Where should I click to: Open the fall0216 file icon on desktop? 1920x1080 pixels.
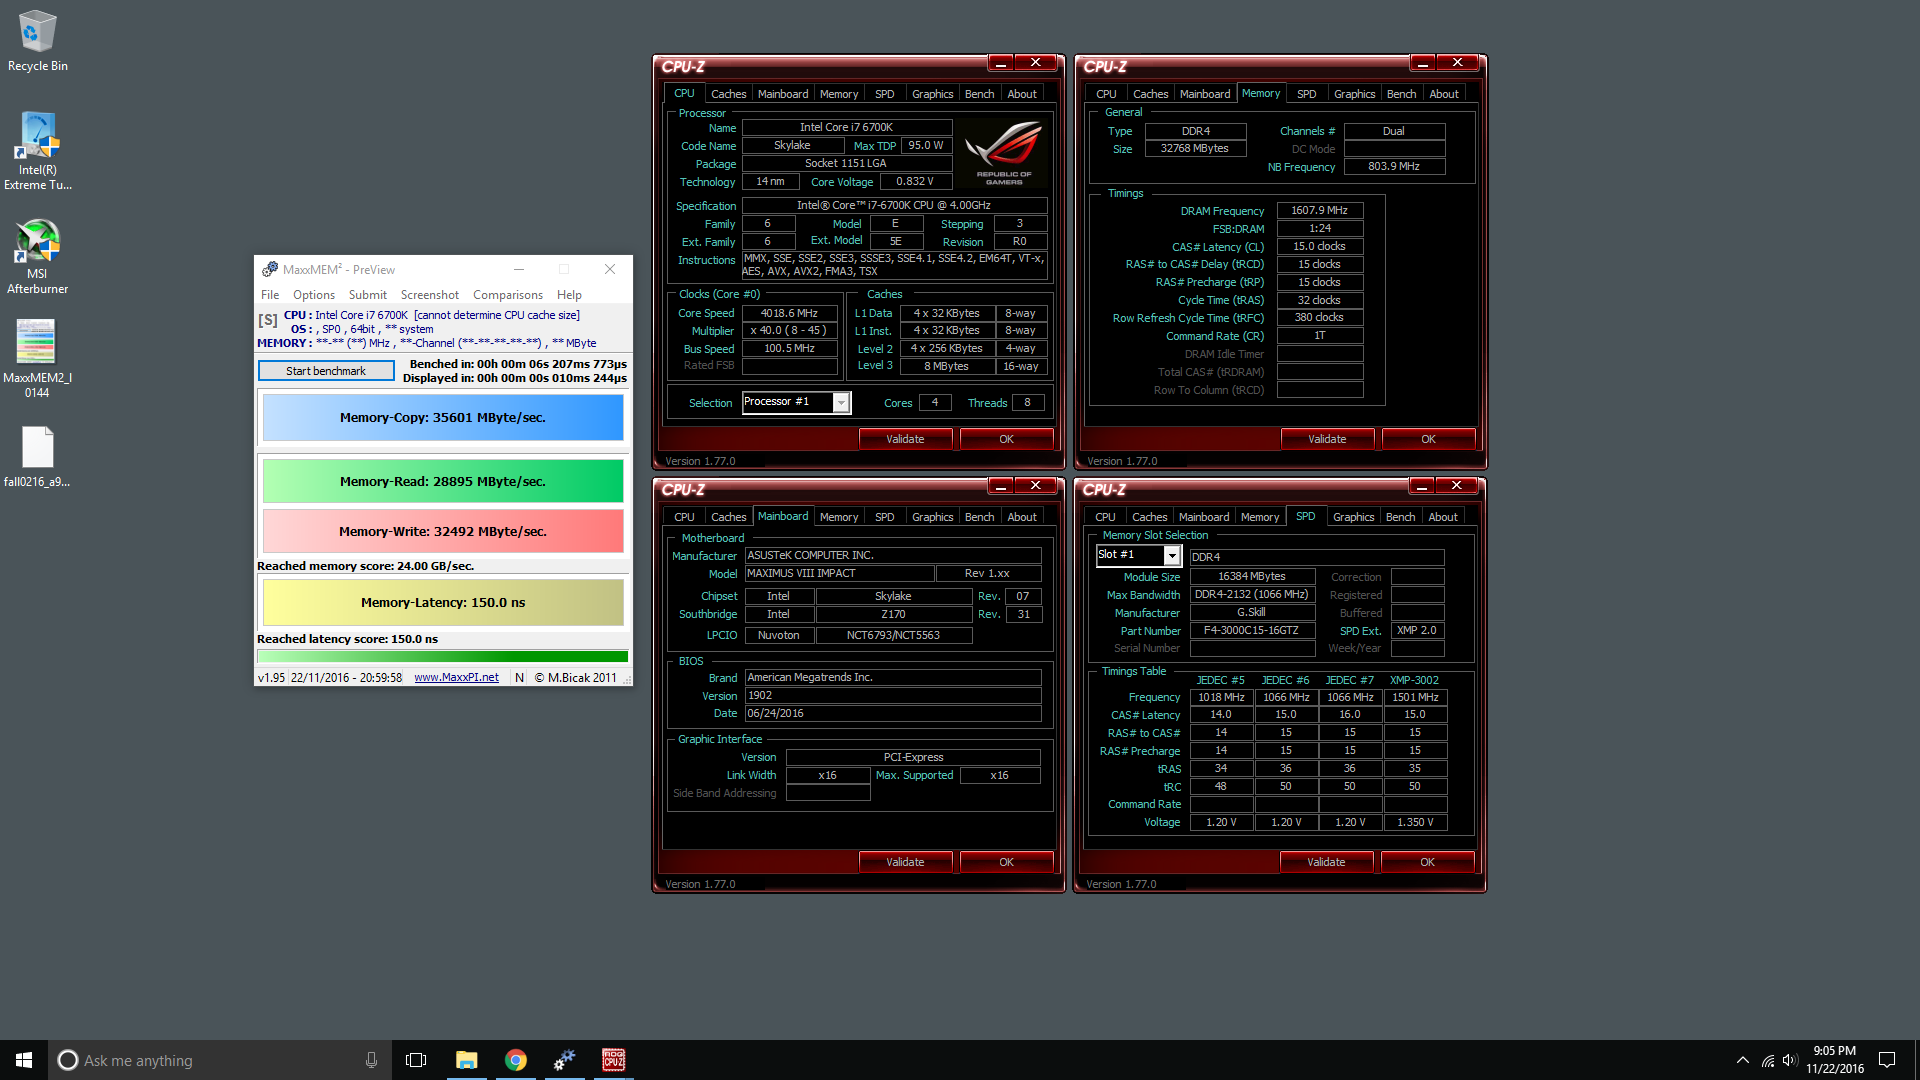click(37, 457)
